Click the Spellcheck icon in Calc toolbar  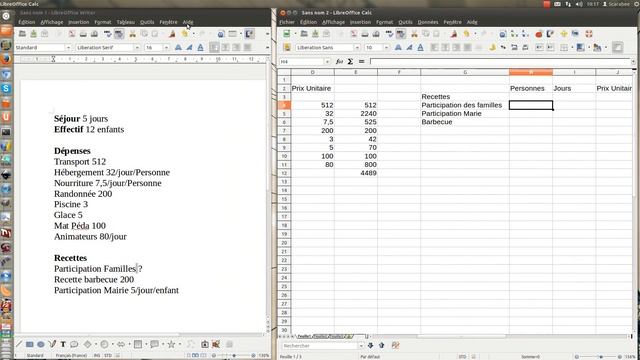[x=389, y=34]
